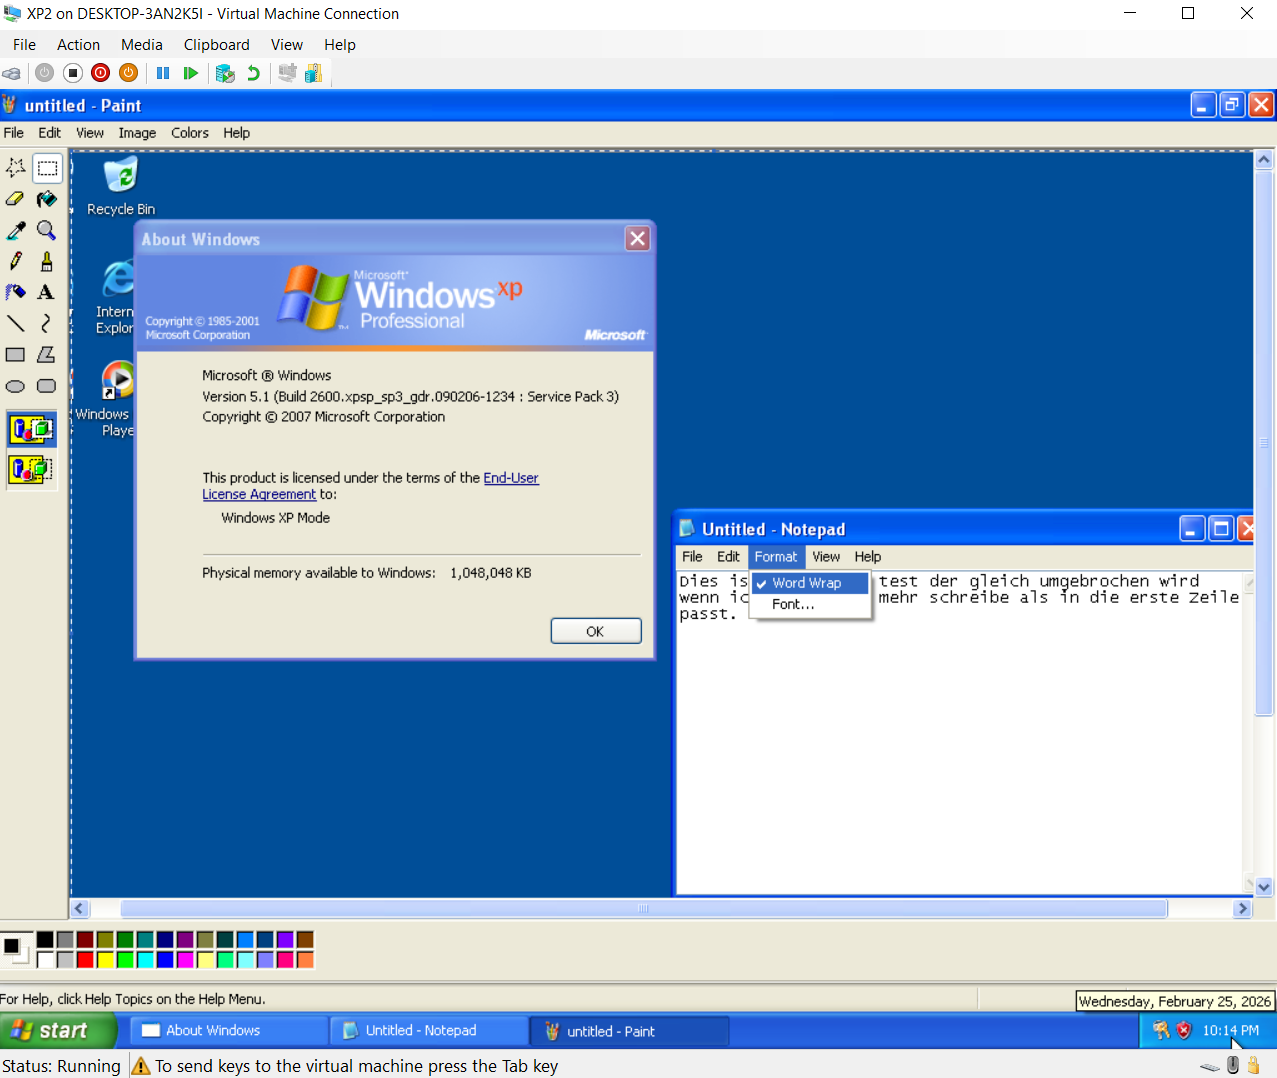The width and height of the screenshot is (1277, 1078).
Task: Open the Paint Image menu
Action: tap(137, 133)
